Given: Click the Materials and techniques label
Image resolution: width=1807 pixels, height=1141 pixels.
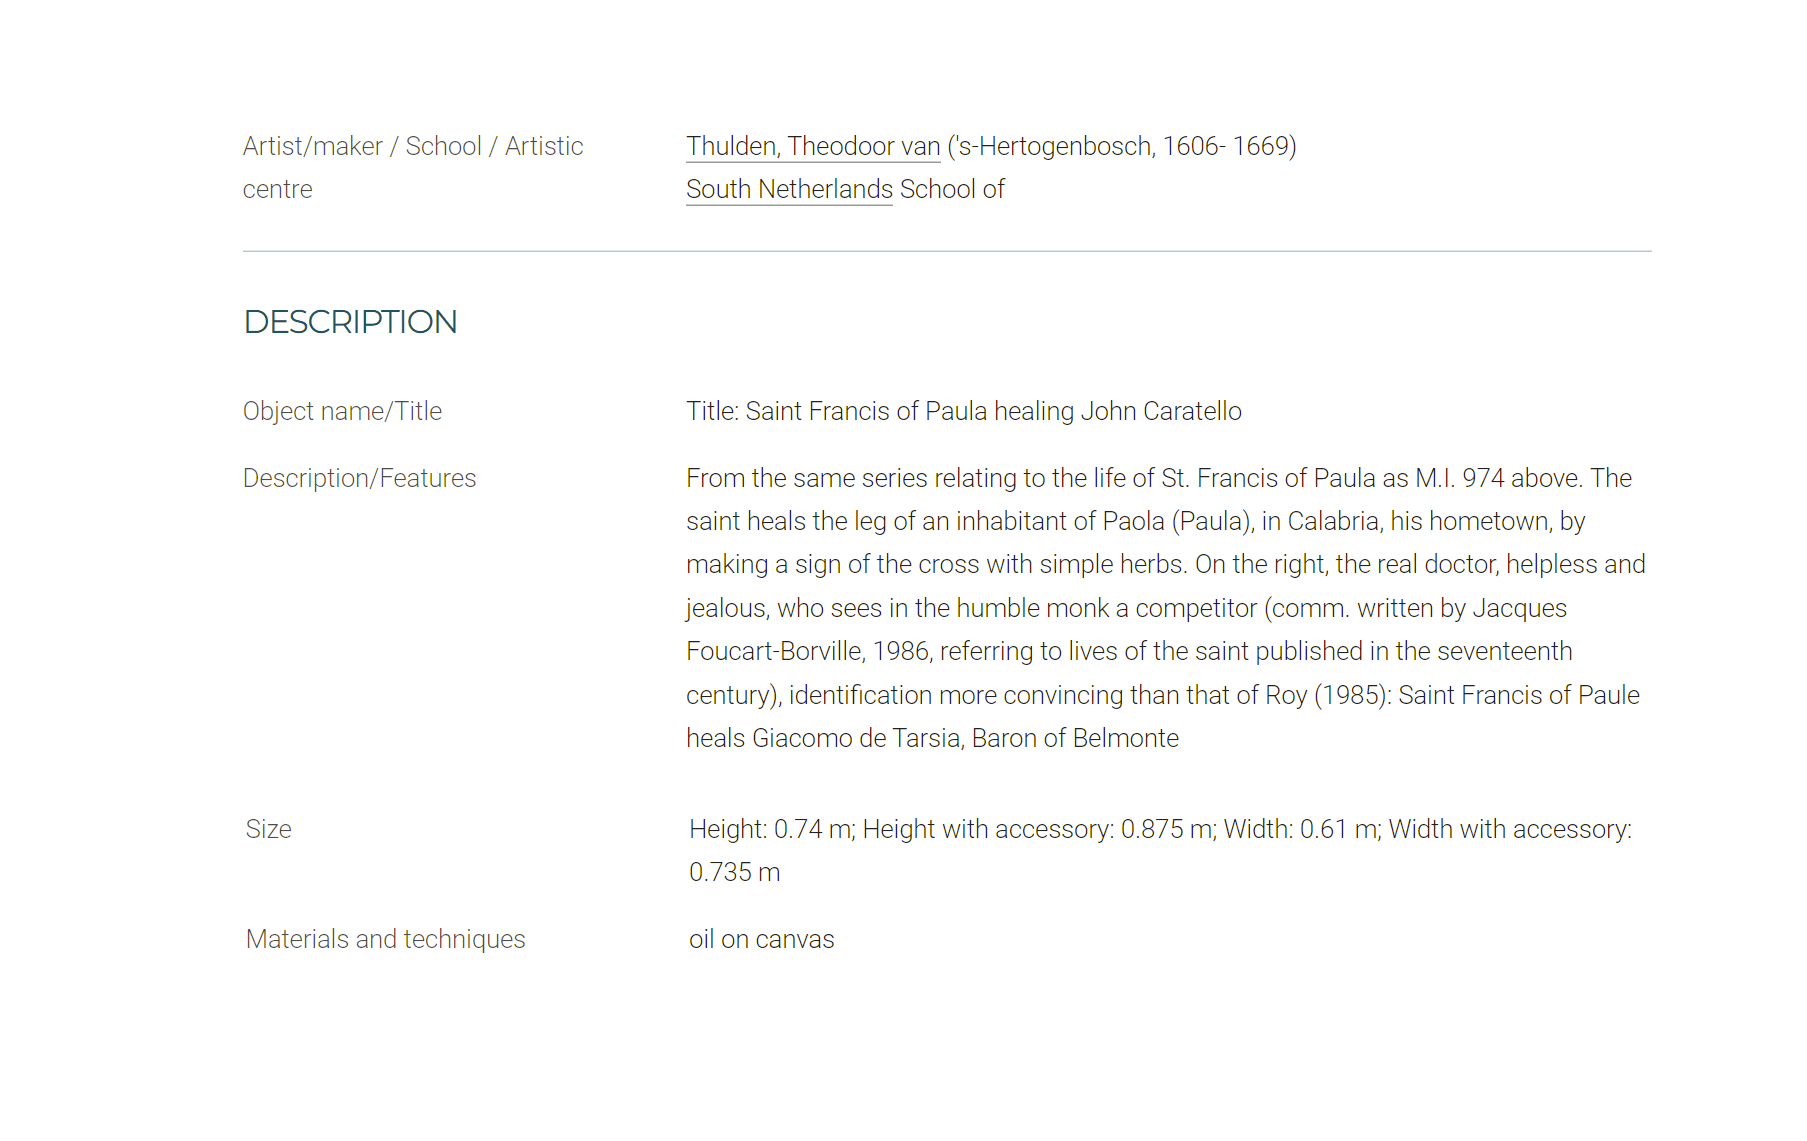Looking at the screenshot, I should (x=385, y=939).
